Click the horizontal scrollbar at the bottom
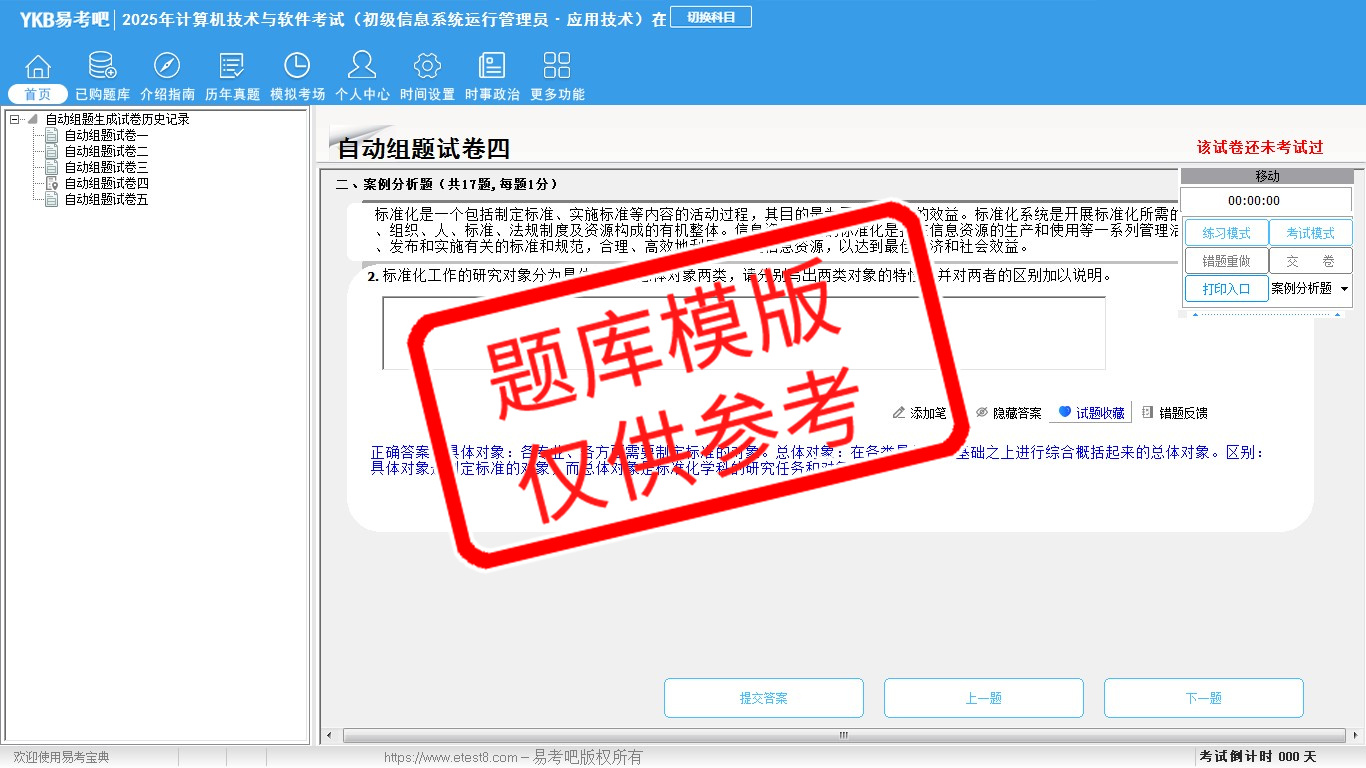 842,736
